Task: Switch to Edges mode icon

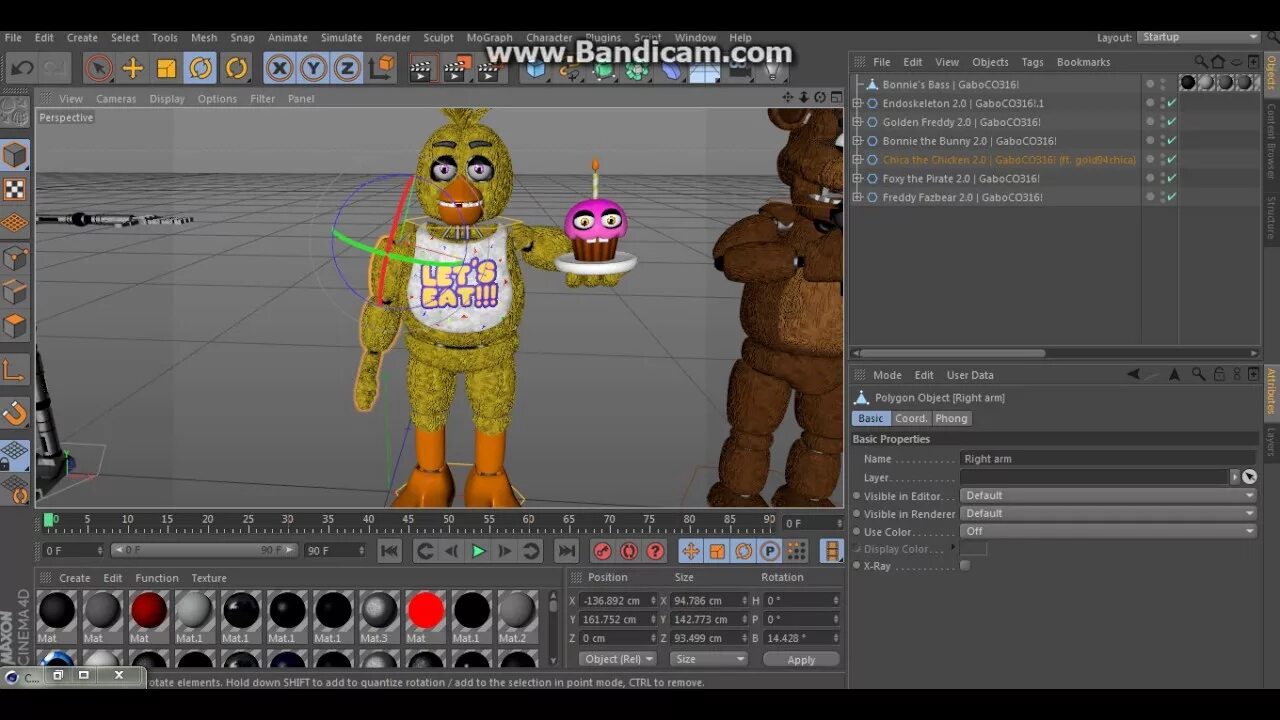Action: point(15,292)
